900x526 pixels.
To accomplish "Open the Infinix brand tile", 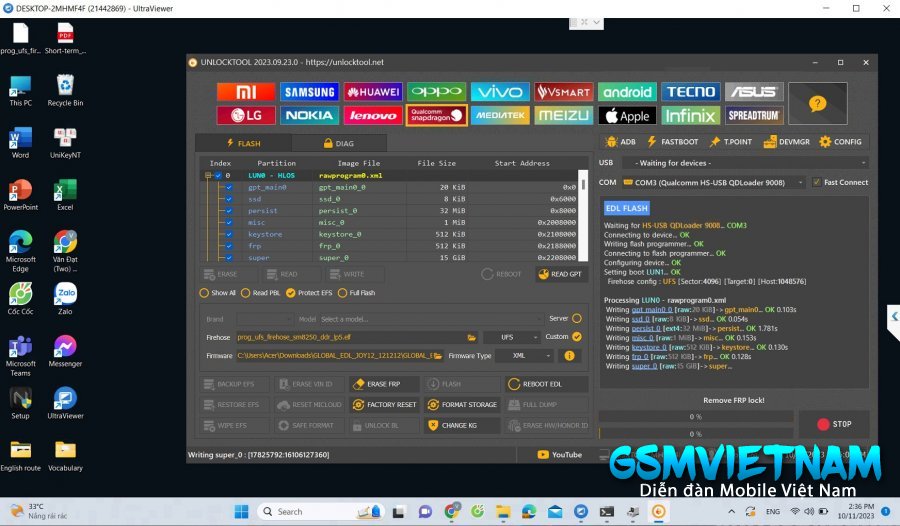I will [690, 115].
